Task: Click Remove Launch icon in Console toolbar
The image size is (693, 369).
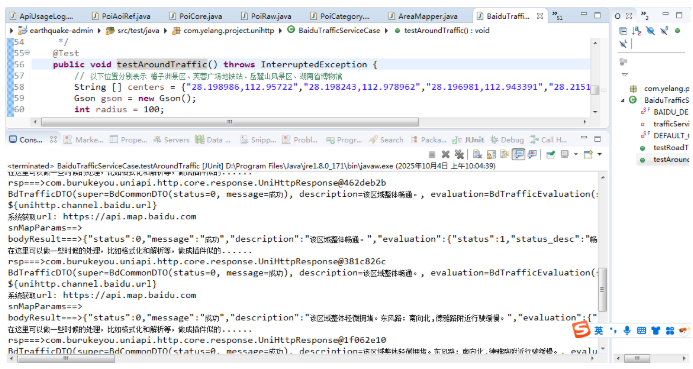Action: 446,154
